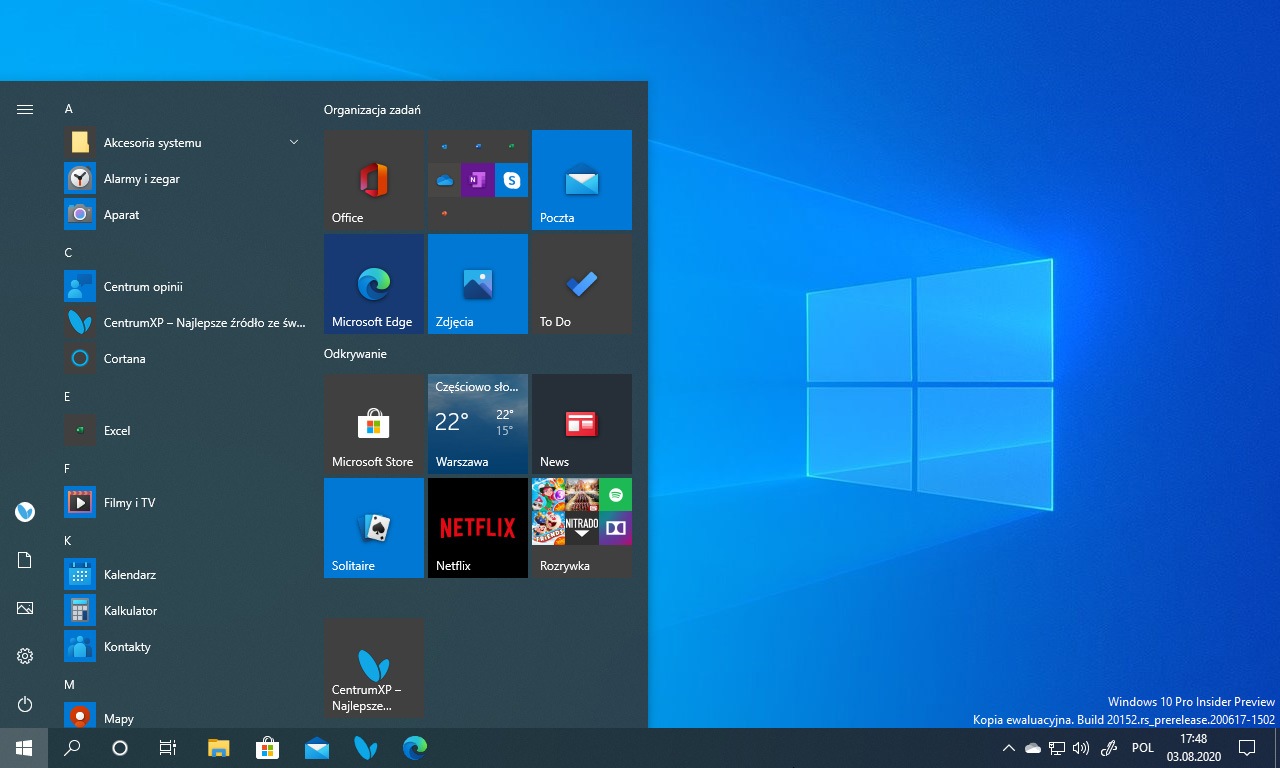
Task: Expand the Start menu hamburger button
Action: coord(25,109)
